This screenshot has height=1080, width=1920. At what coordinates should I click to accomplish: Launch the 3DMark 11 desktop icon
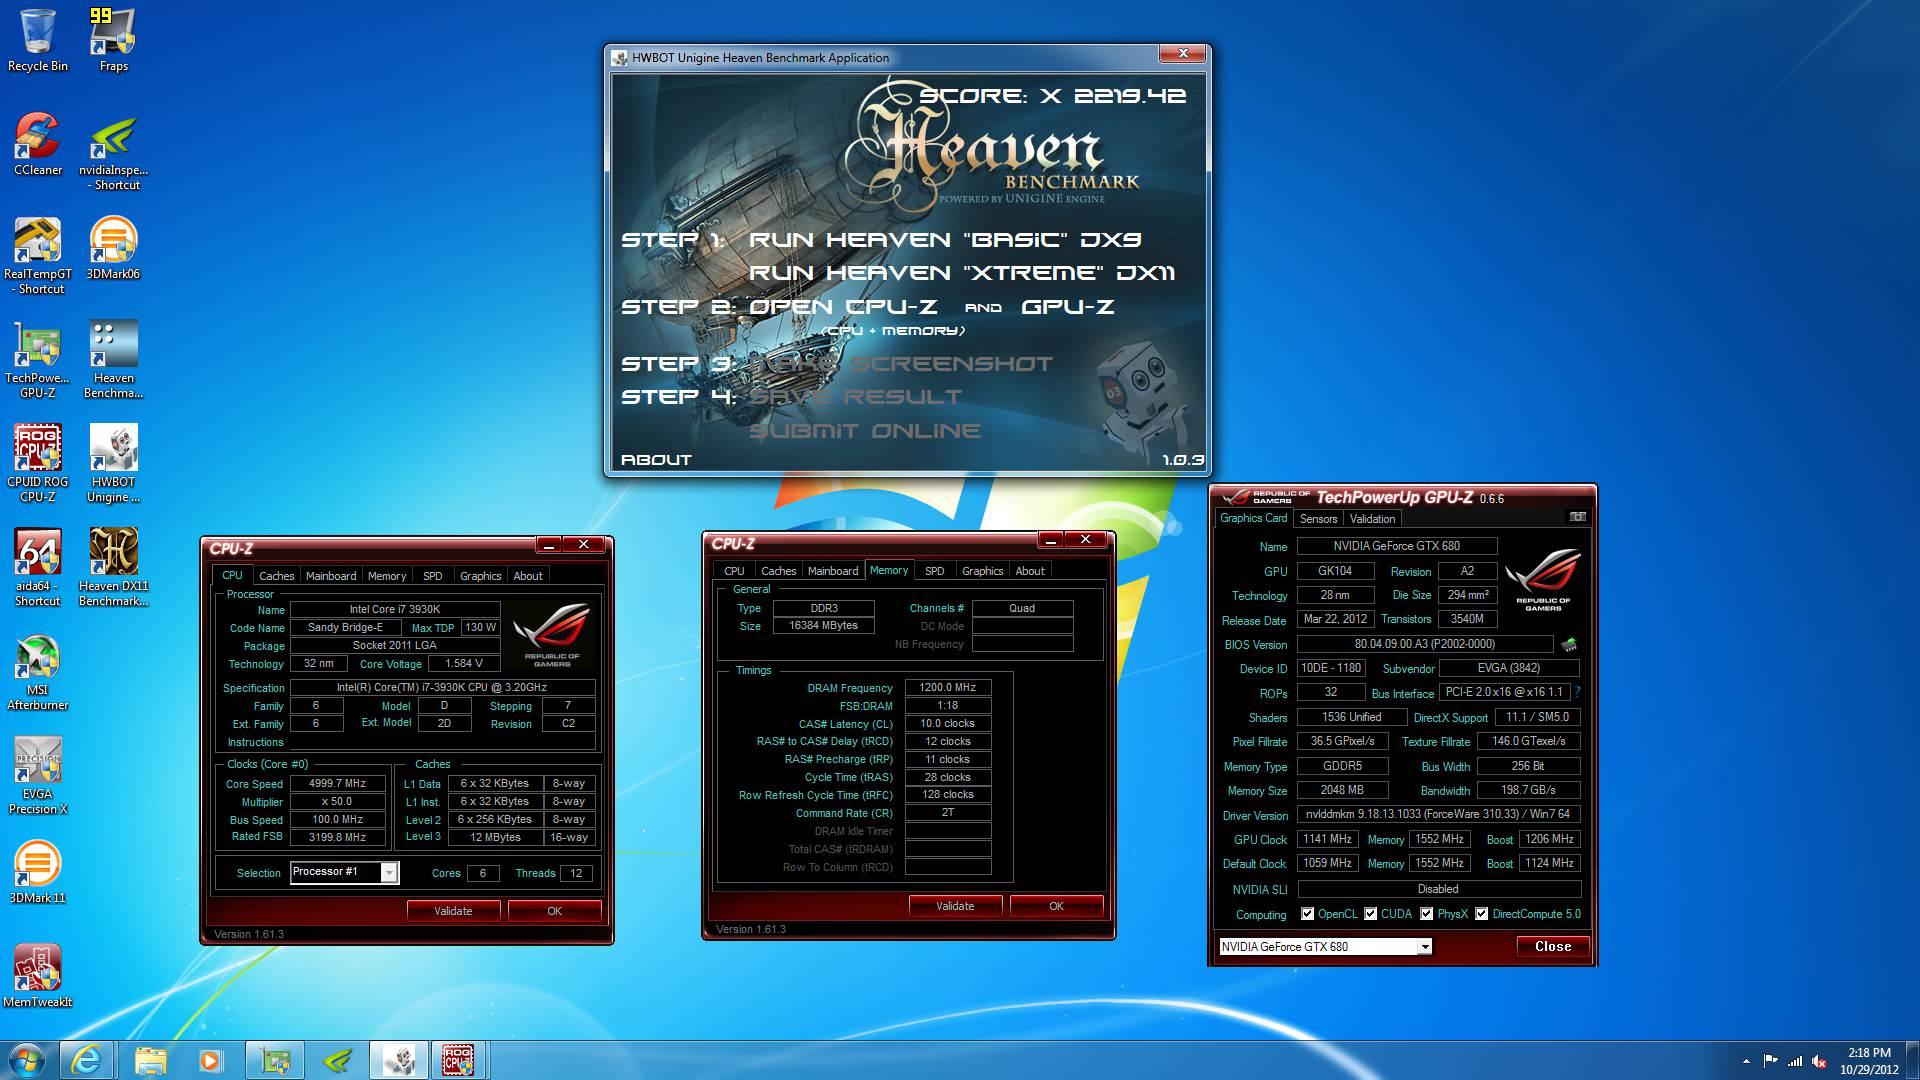coord(38,872)
